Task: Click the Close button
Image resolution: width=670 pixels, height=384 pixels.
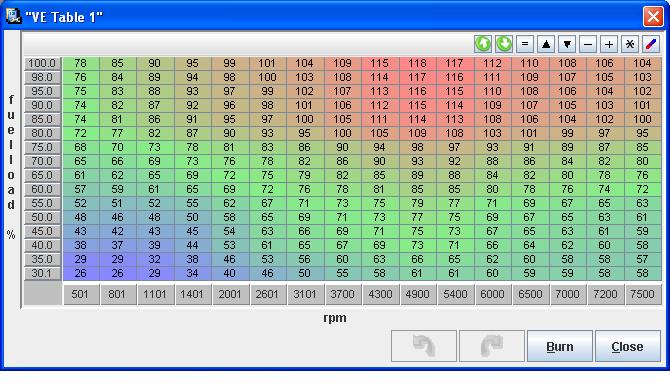Action: coord(628,346)
